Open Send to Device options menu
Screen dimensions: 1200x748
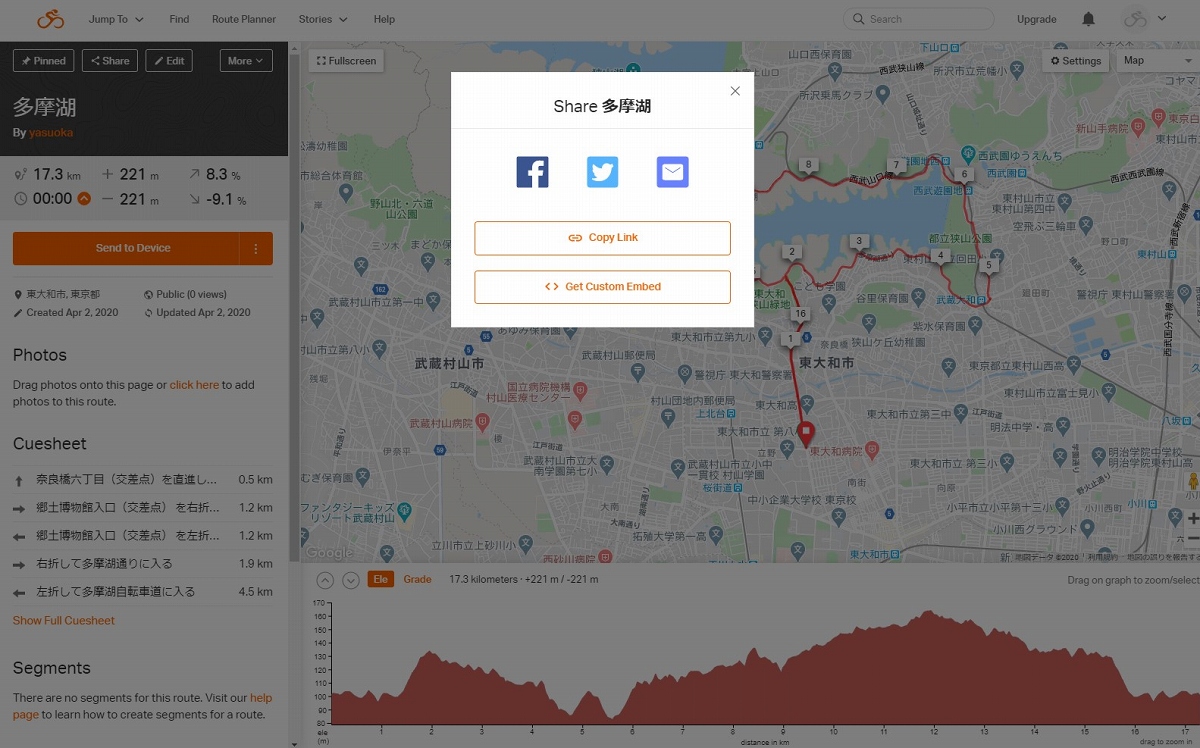(x=256, y=248)
